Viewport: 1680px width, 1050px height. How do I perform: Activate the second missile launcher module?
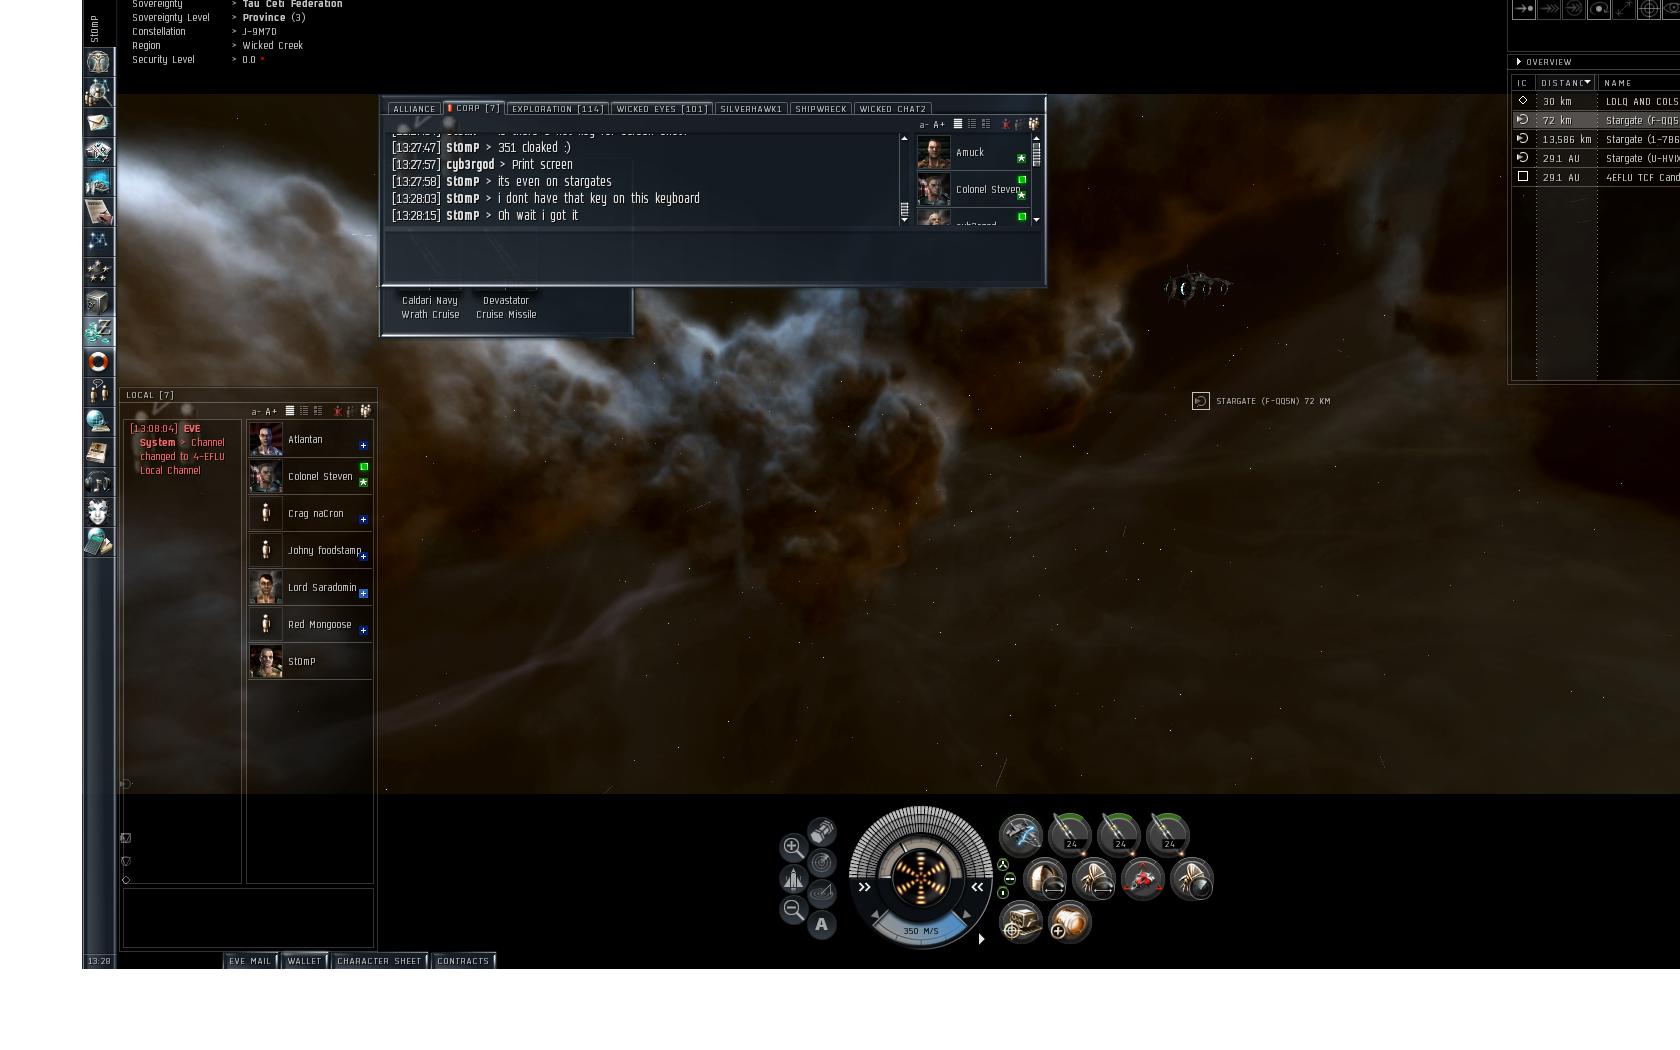[x=1119, y=834]
